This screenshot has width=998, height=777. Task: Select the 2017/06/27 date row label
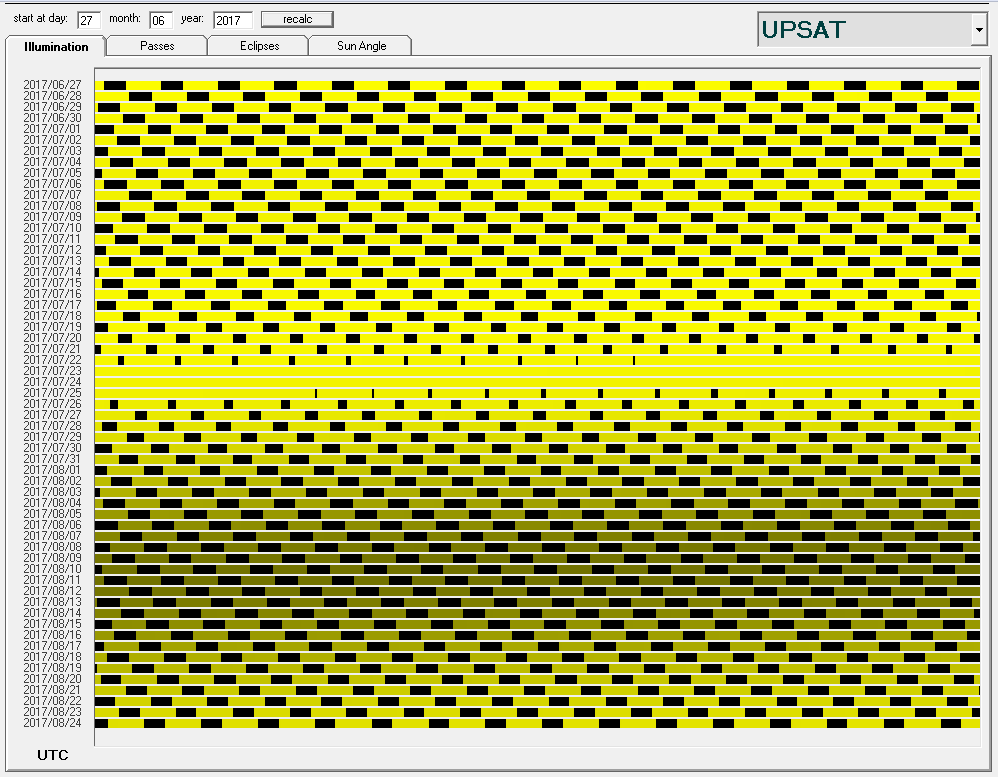point(53,85)
